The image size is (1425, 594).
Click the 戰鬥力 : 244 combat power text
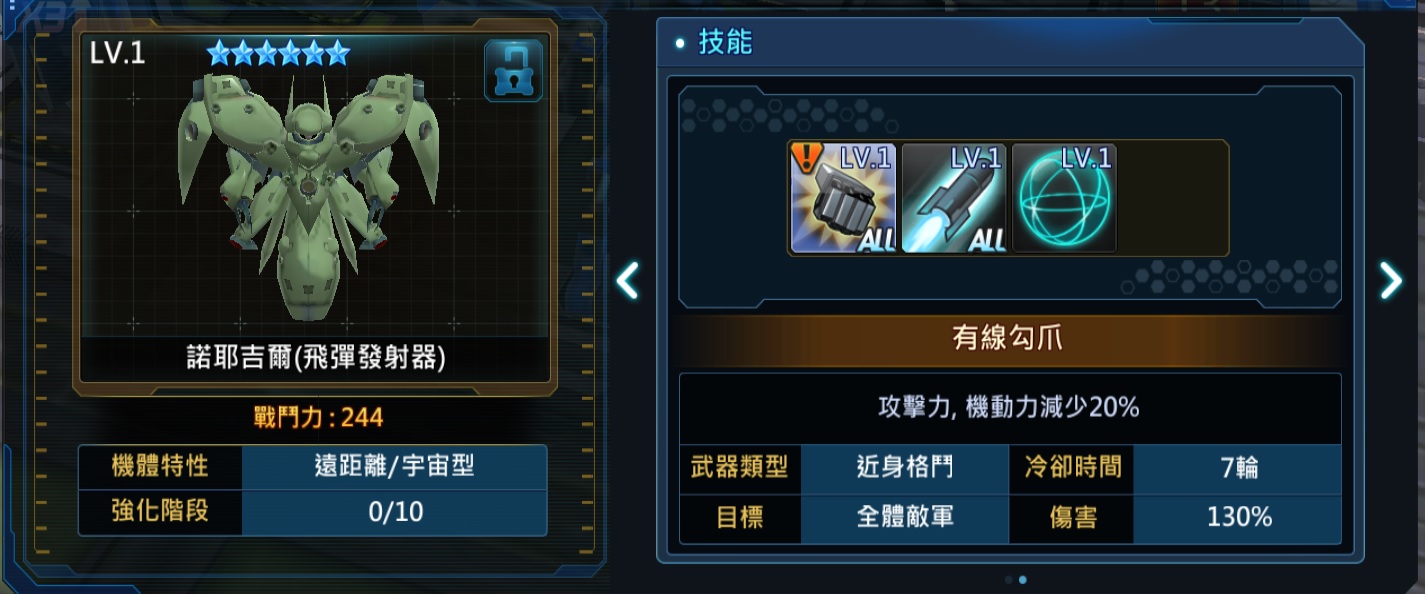point(318,418)
